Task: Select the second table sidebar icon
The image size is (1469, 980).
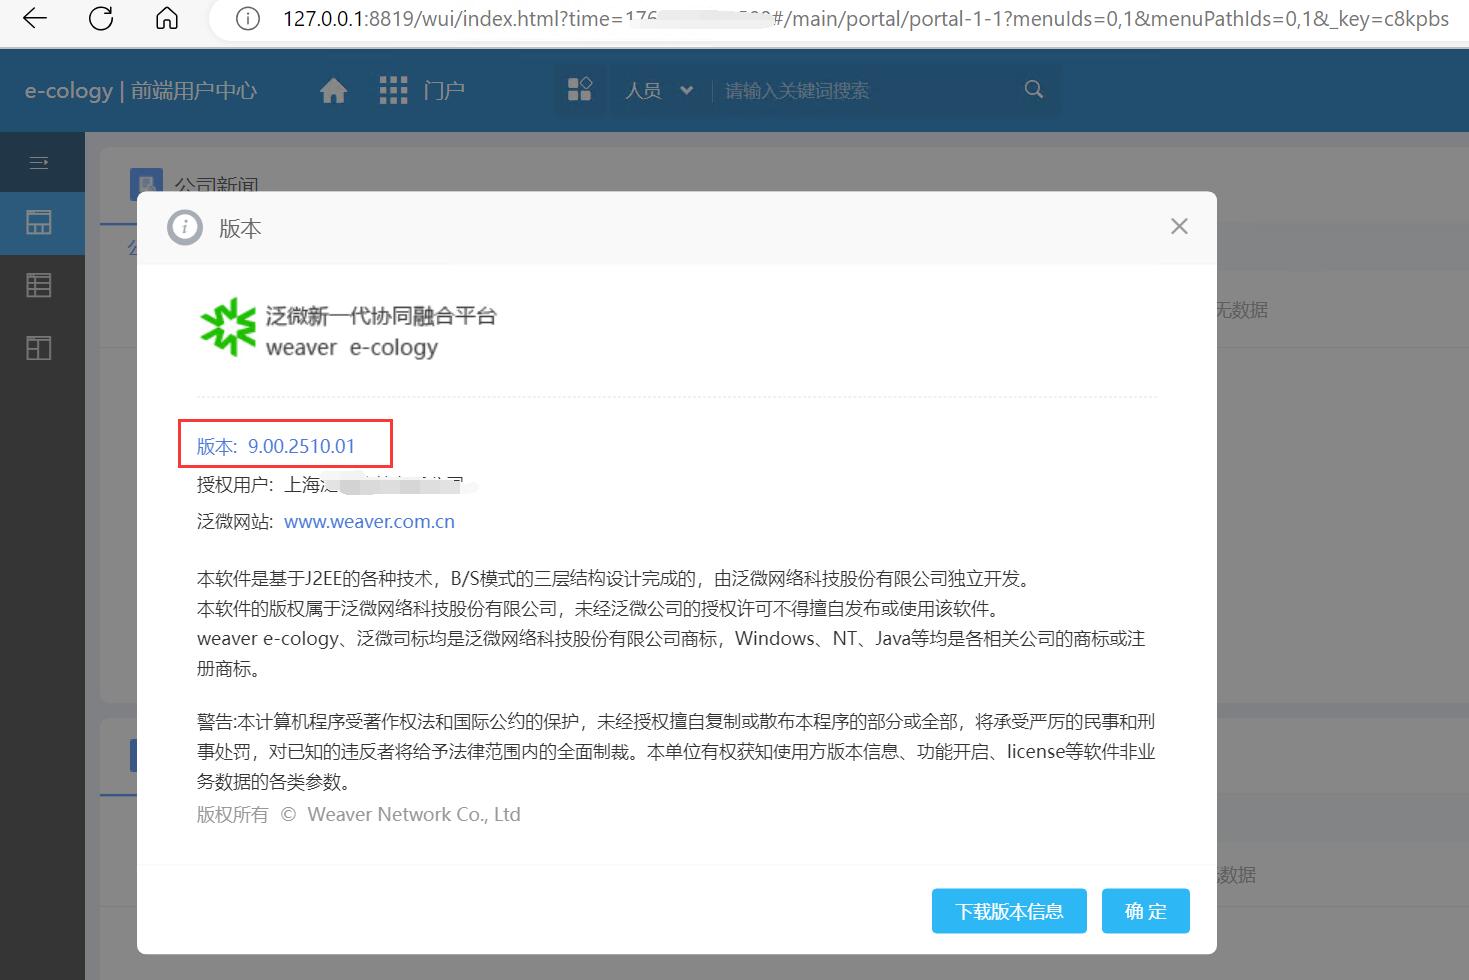Action: click(x=39, y=286)
